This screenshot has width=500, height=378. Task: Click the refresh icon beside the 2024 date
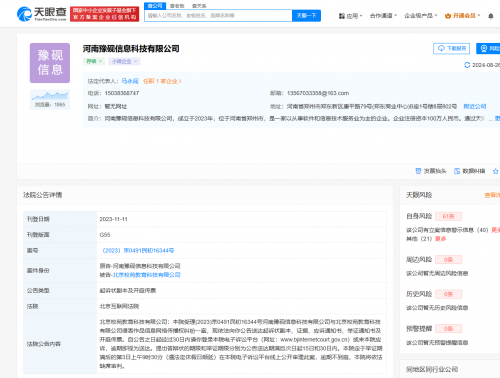pos(467,65)
